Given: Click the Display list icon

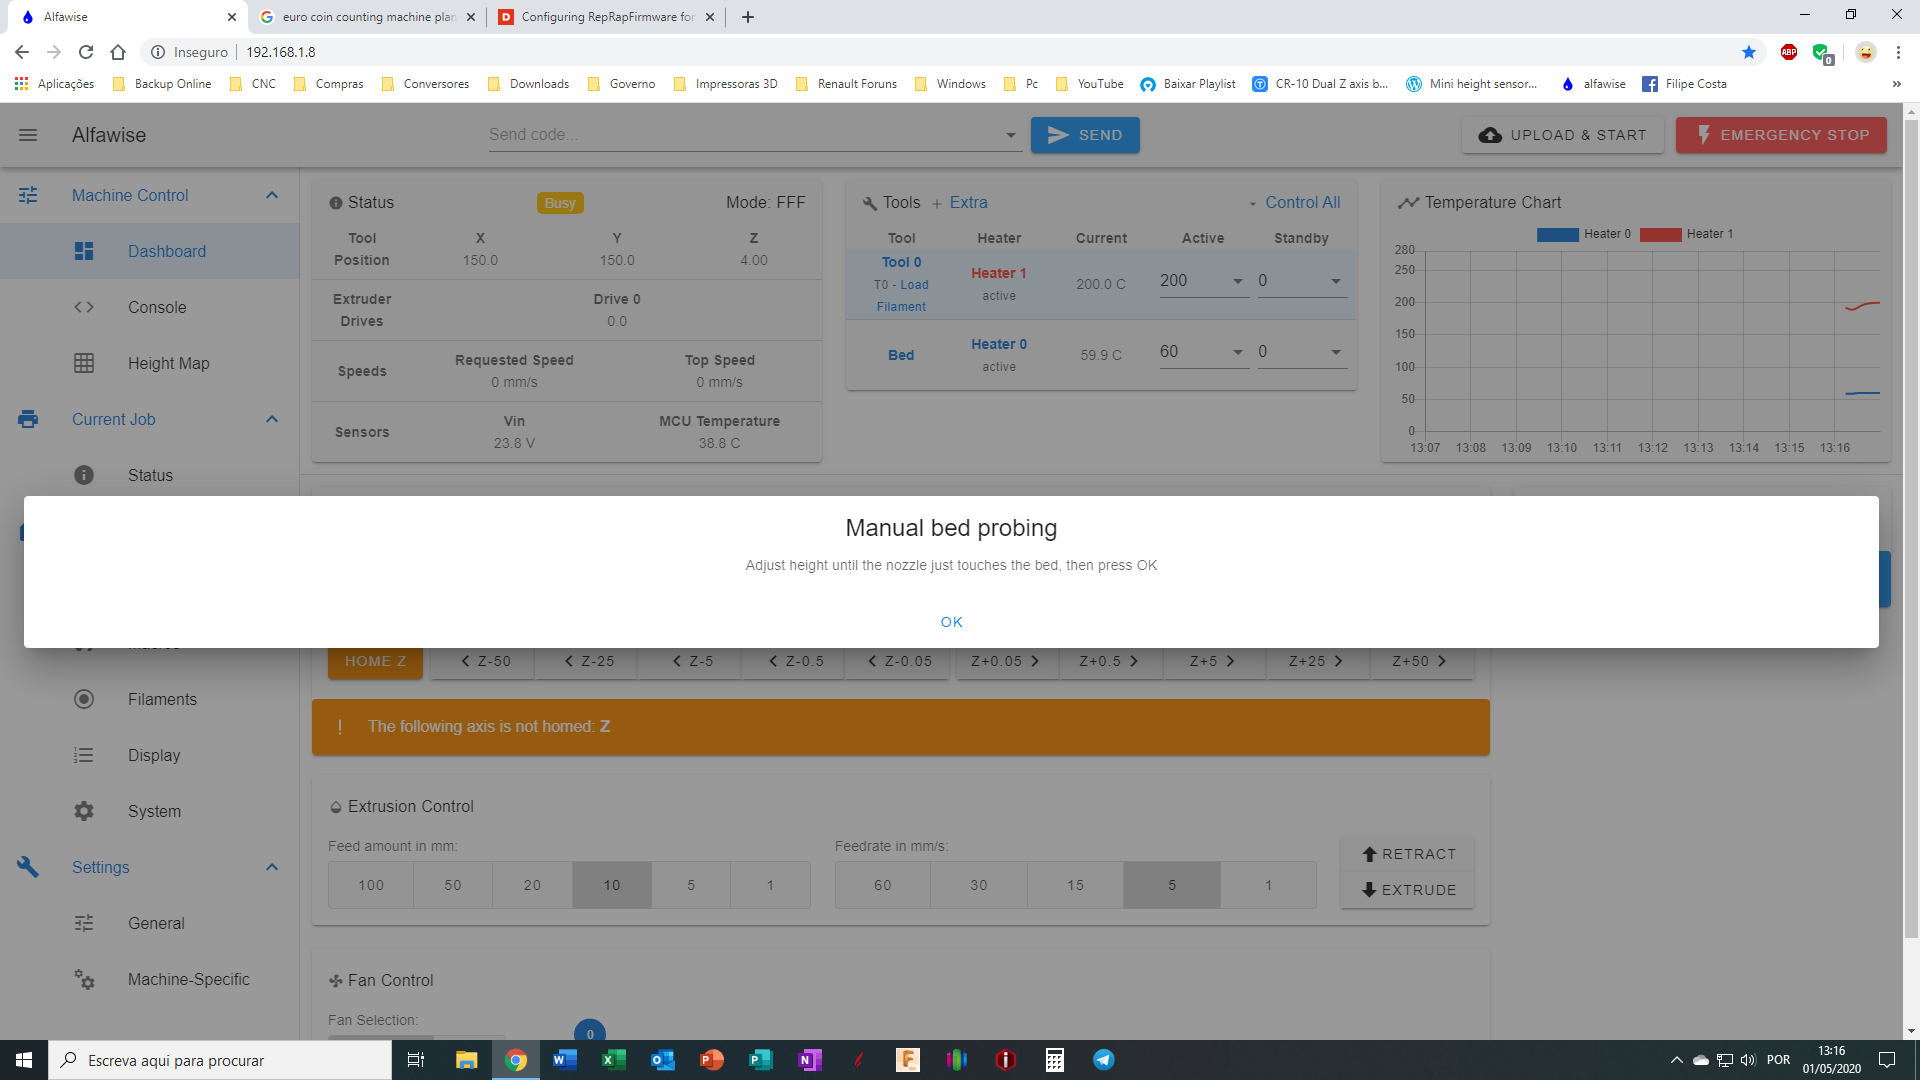Looking at the screenshot, I should [x=84, y=755].
